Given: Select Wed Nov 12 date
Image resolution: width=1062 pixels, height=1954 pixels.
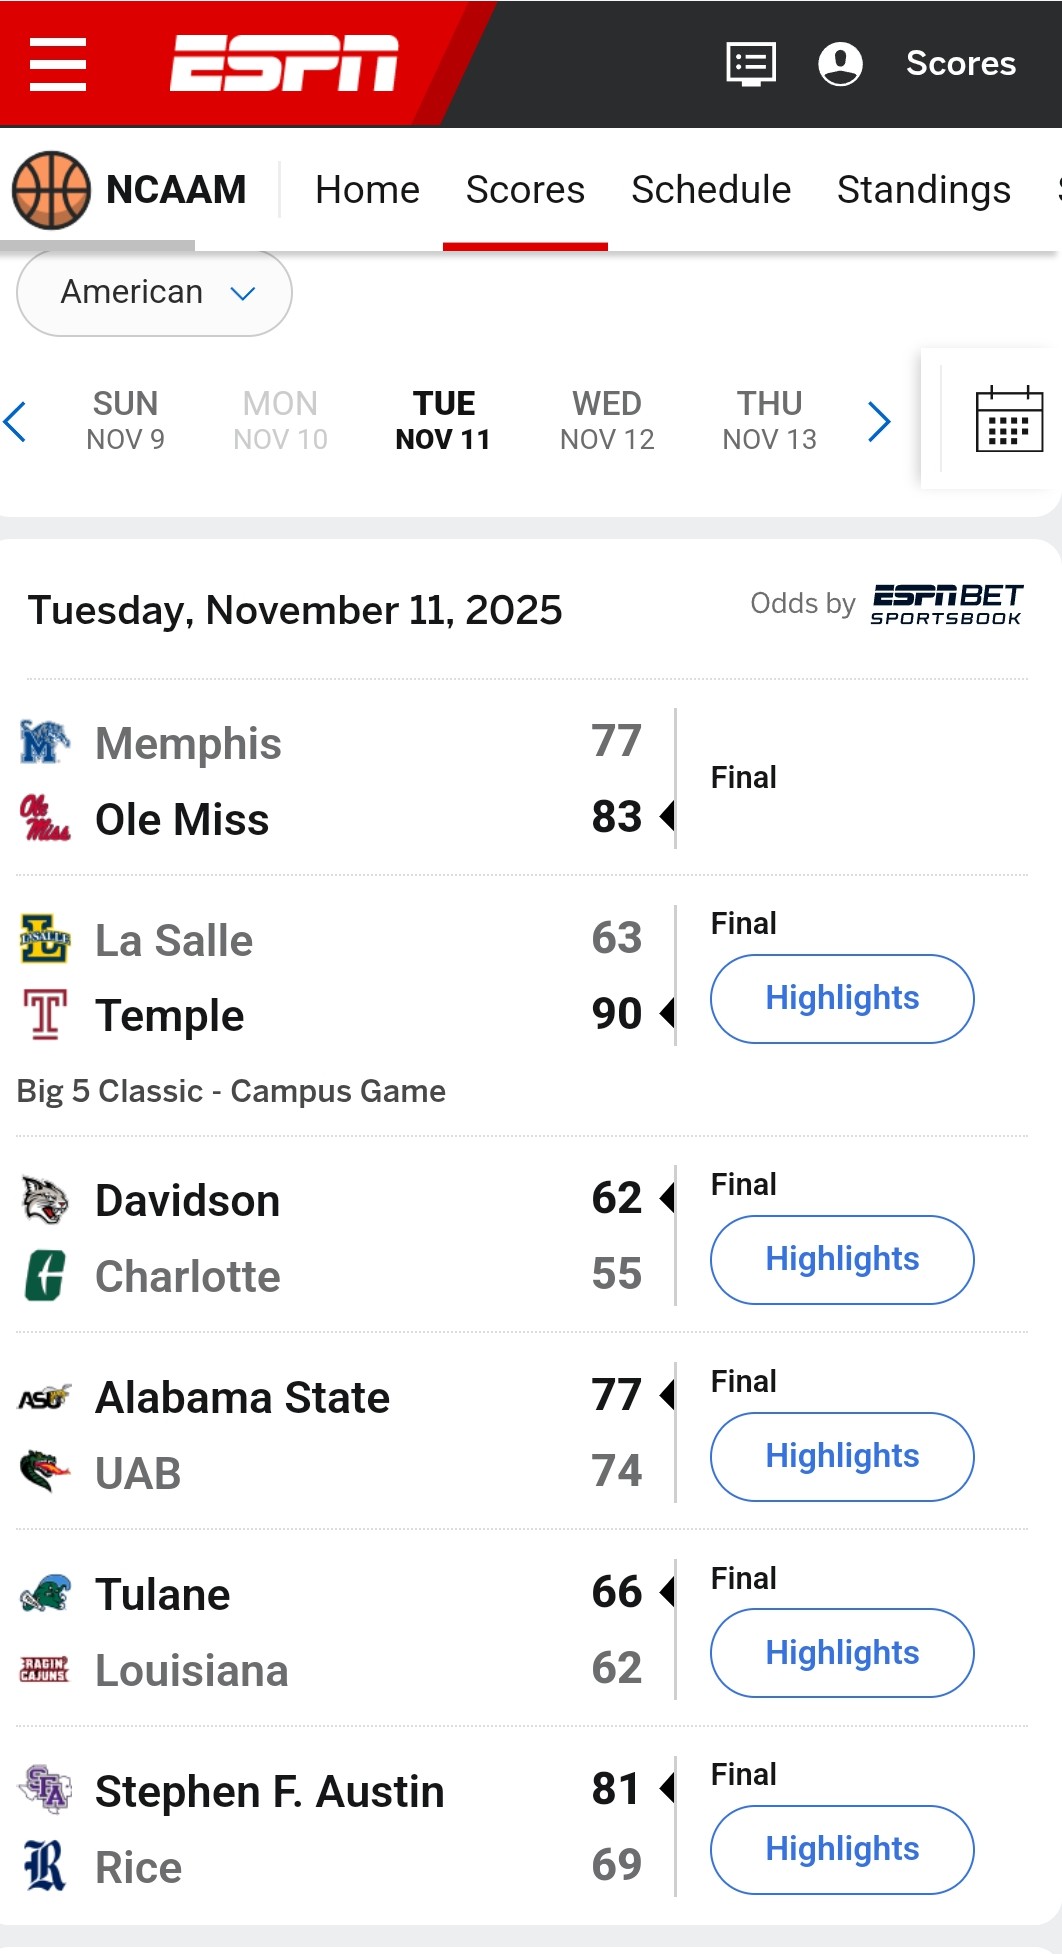Looking at the screenshot, I should coord(607,421).
